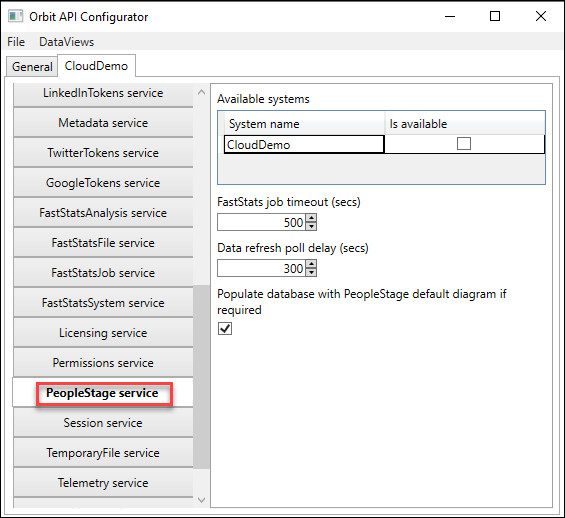The width and height of the screenshot is (565, 518).
Task: Increase Data refresh poll delay
Action: coord(311,264)
